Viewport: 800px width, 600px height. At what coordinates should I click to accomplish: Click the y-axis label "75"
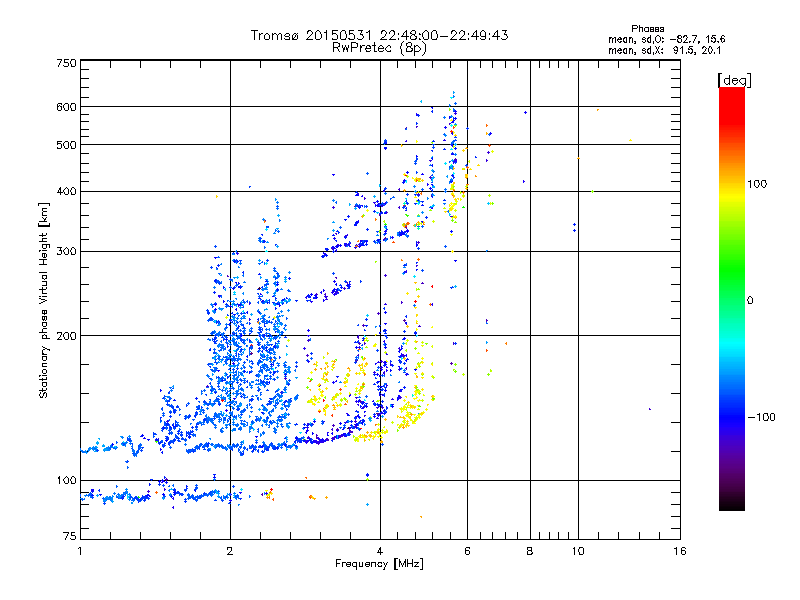(70, 536)
